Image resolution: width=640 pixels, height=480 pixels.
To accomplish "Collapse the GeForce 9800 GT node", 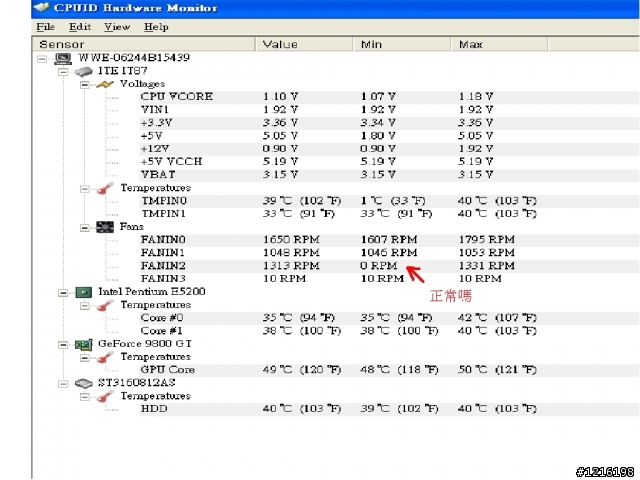I will click(63, 345).
